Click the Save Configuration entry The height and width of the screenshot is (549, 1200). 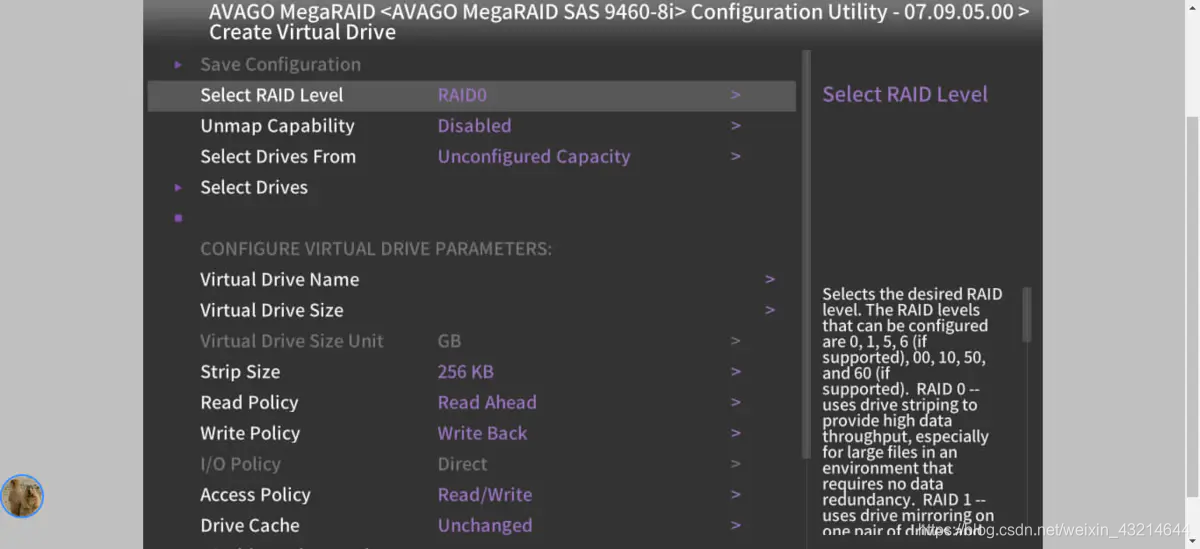(280, 64)
